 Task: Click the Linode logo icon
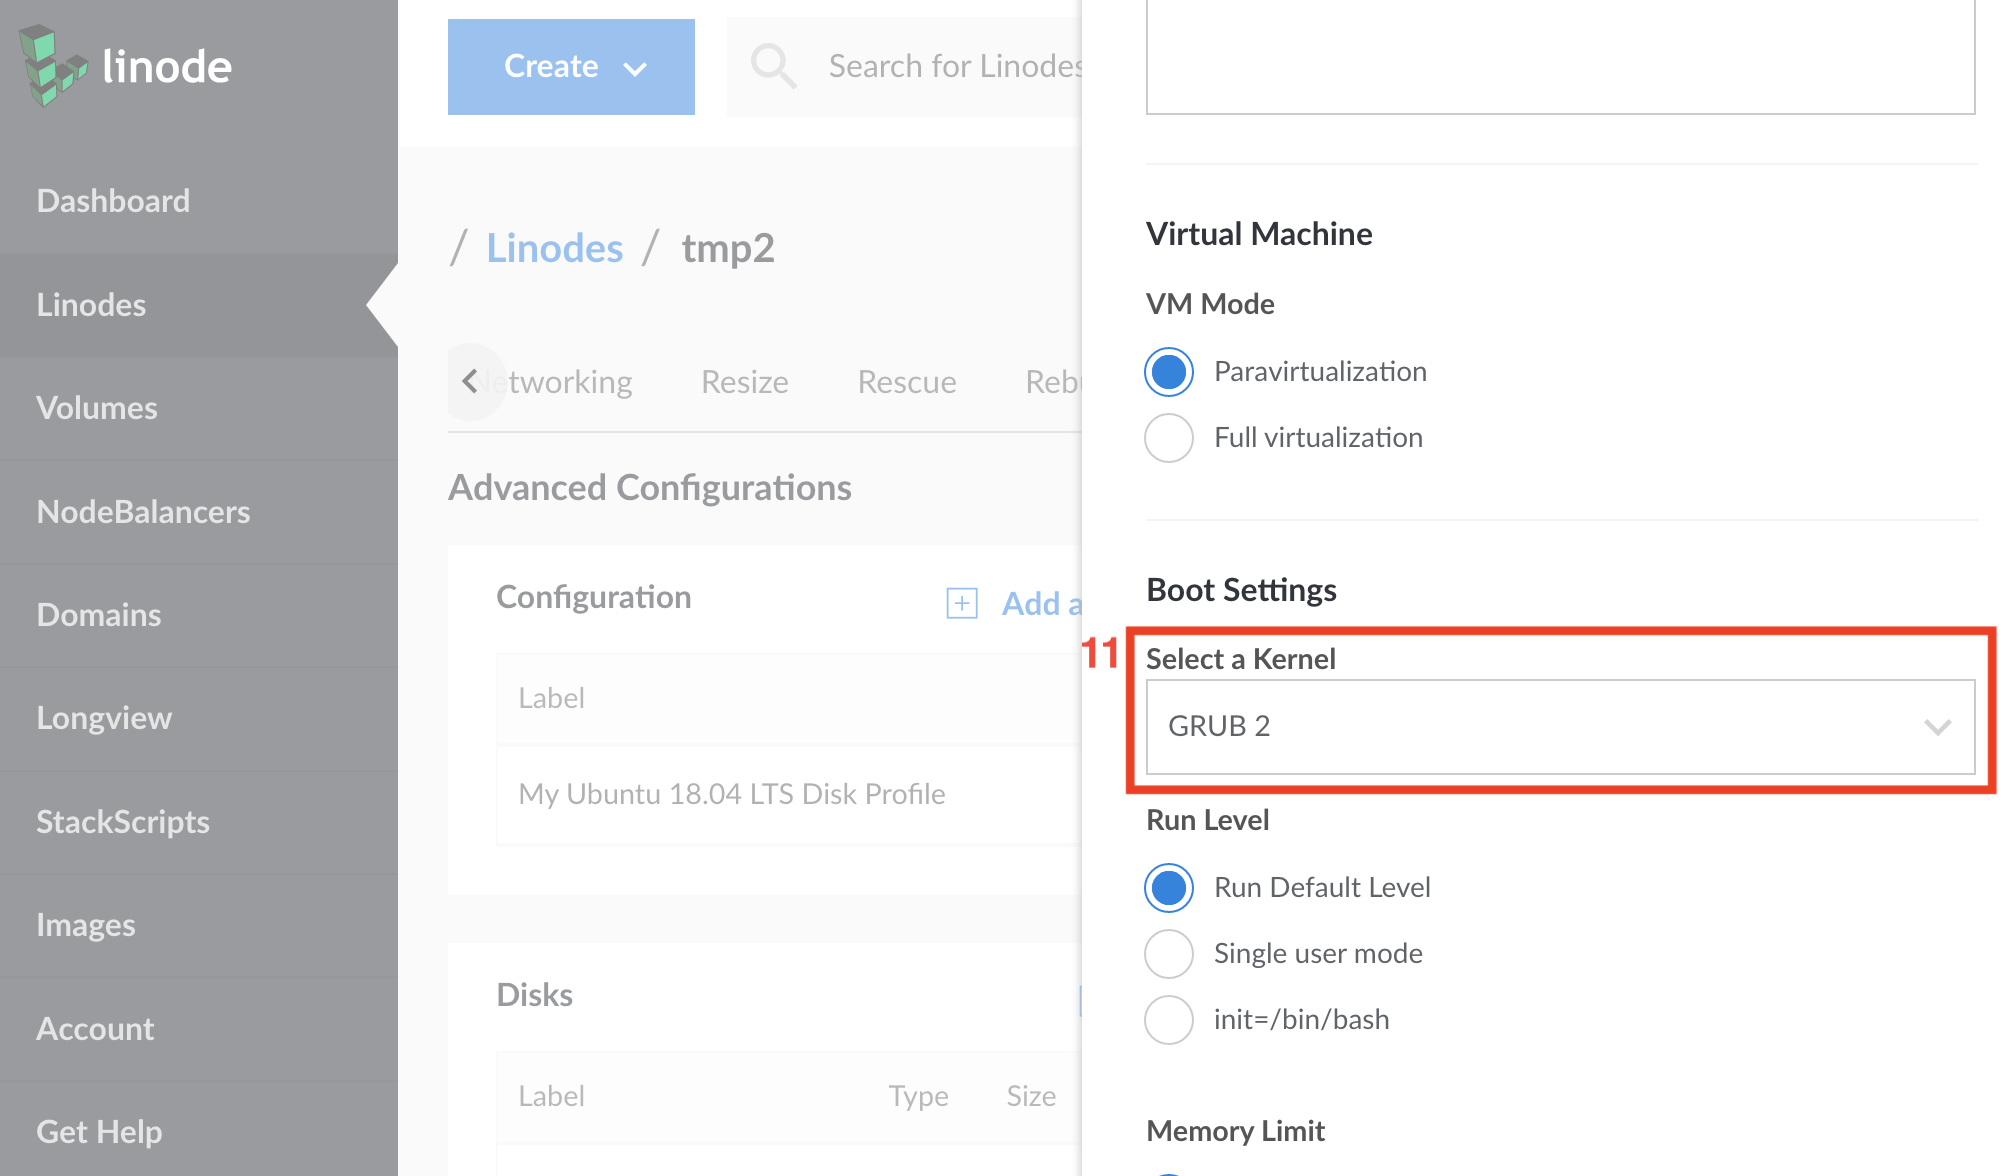click(x=54, y=66)
